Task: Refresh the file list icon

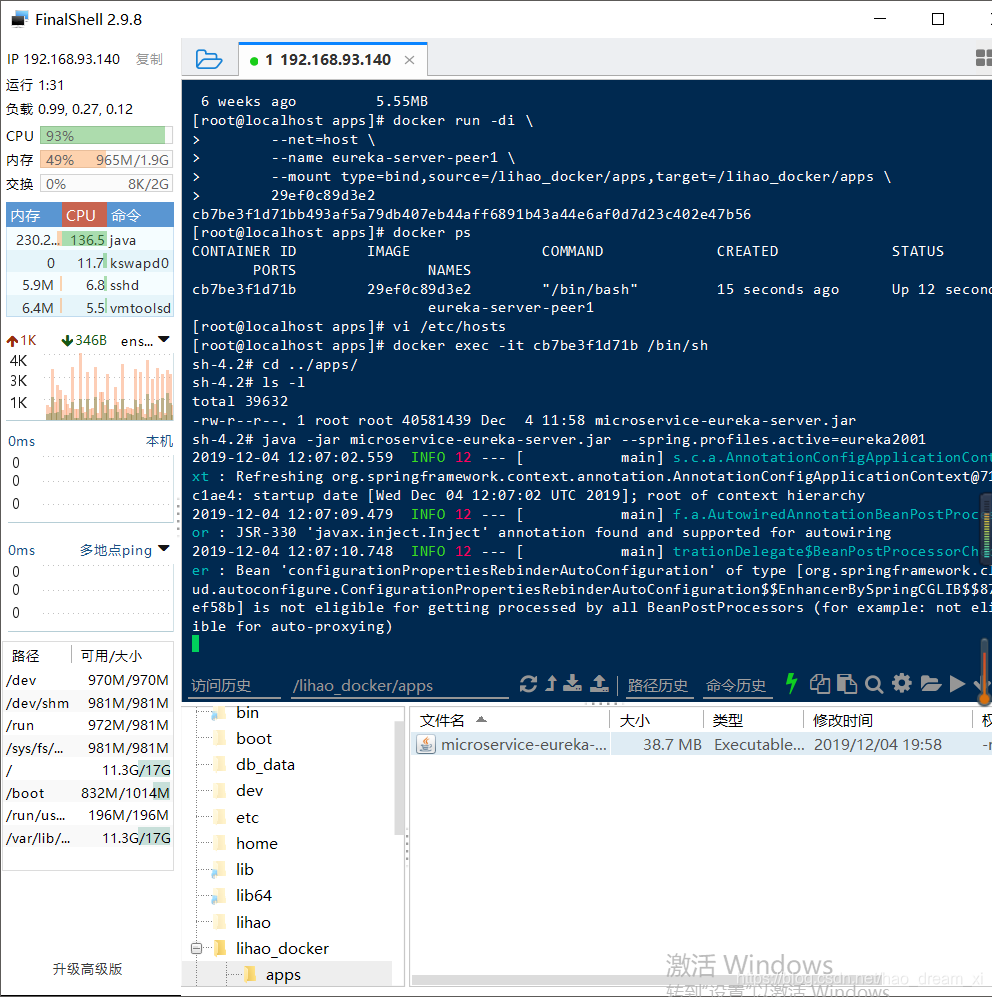Action: click(x=528, y=684)
